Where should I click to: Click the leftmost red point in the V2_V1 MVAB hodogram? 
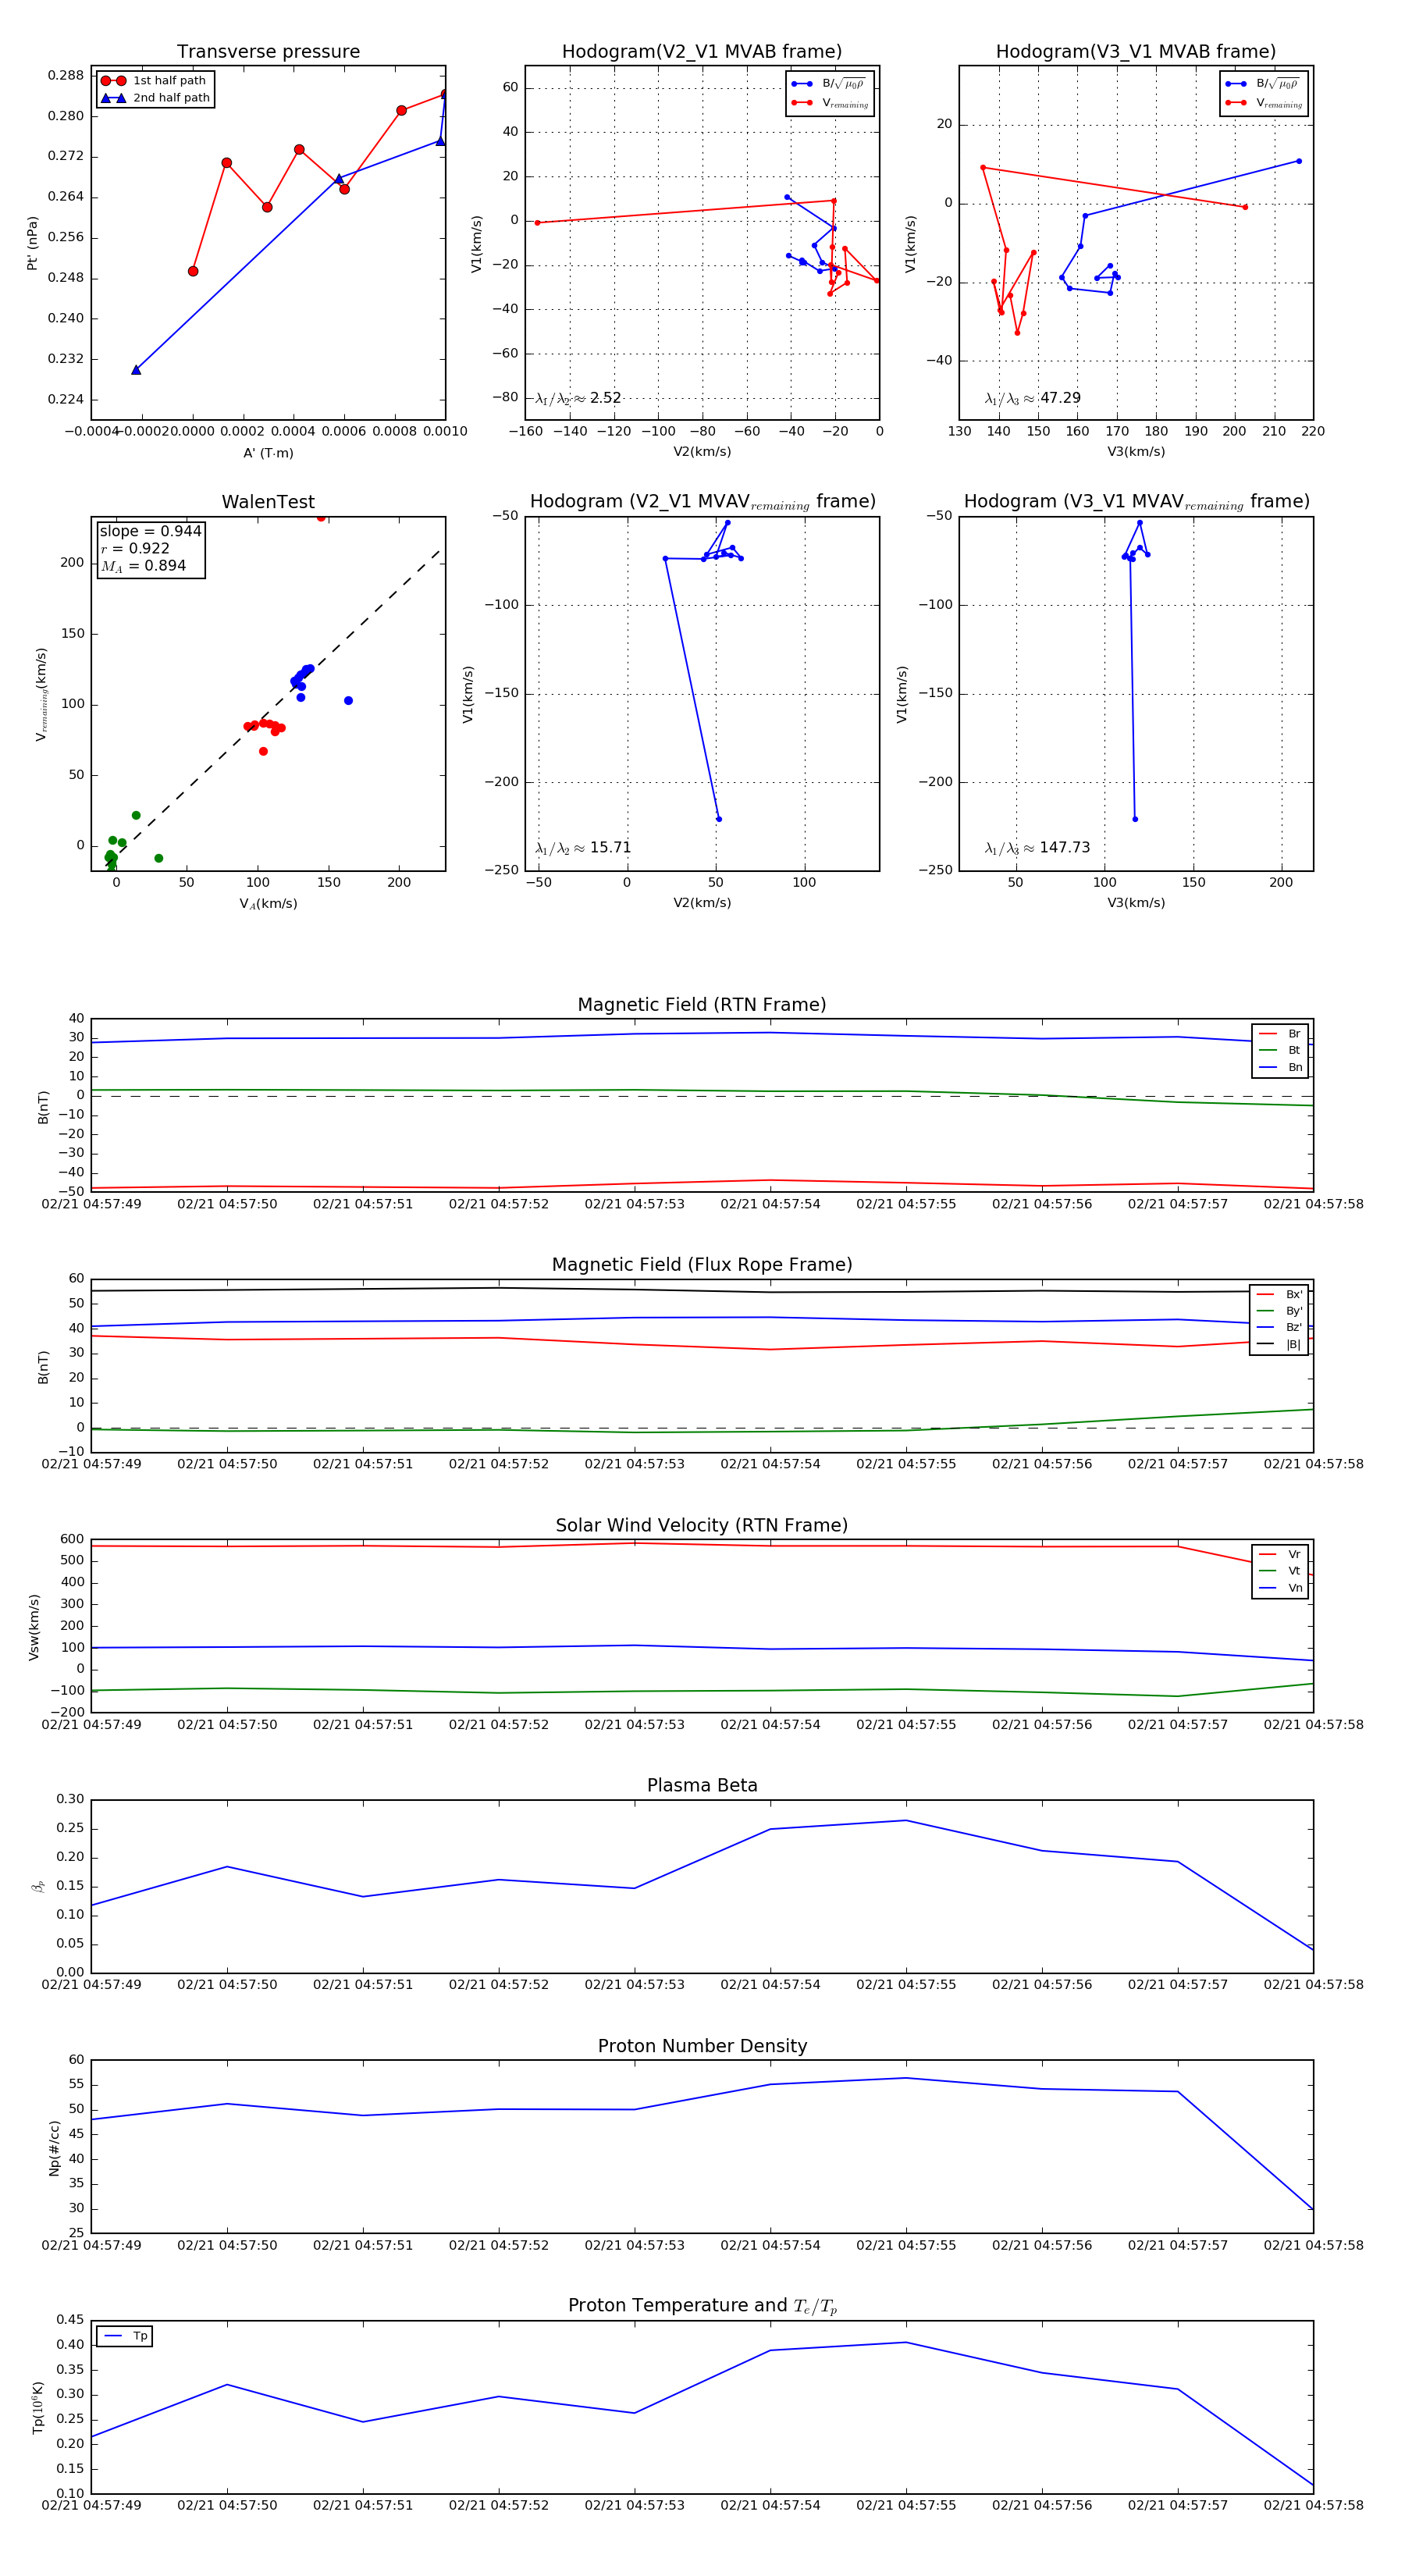click(x=538, y=223)
